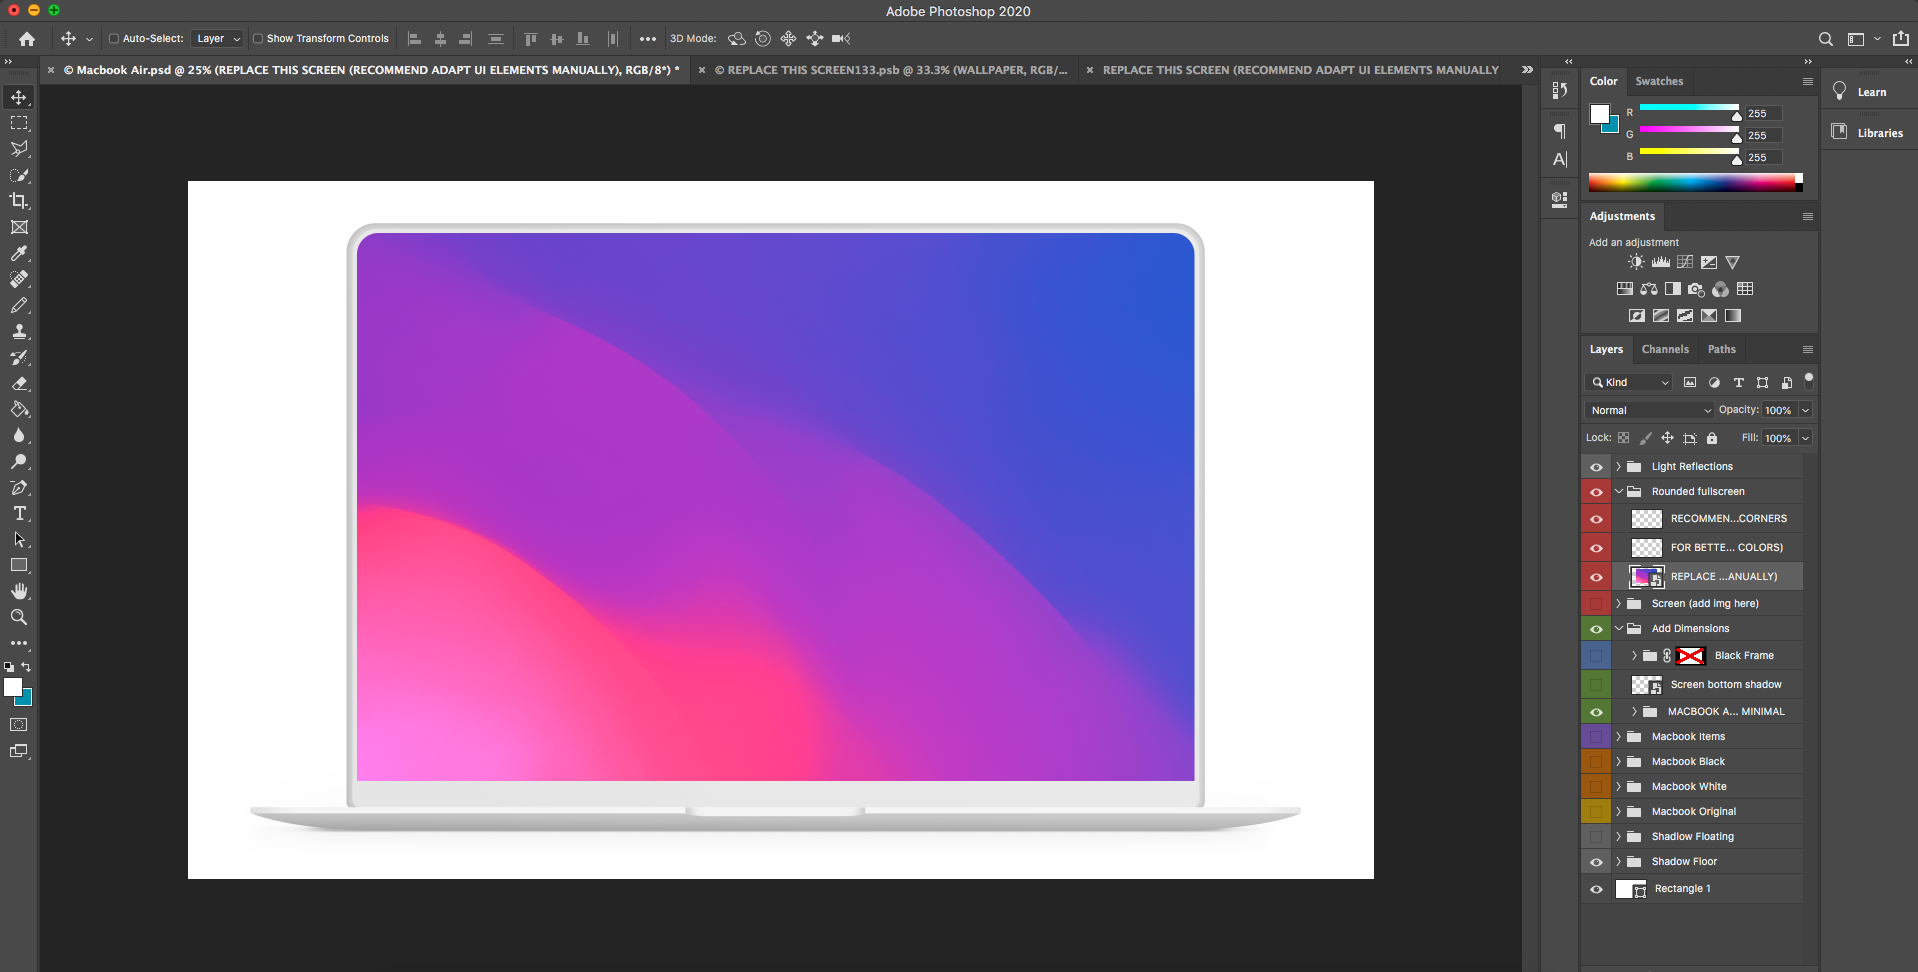The width and height of the screenshot is (1918, 972).
Task: Open the Libraries panel
Action: point(1870,133)
